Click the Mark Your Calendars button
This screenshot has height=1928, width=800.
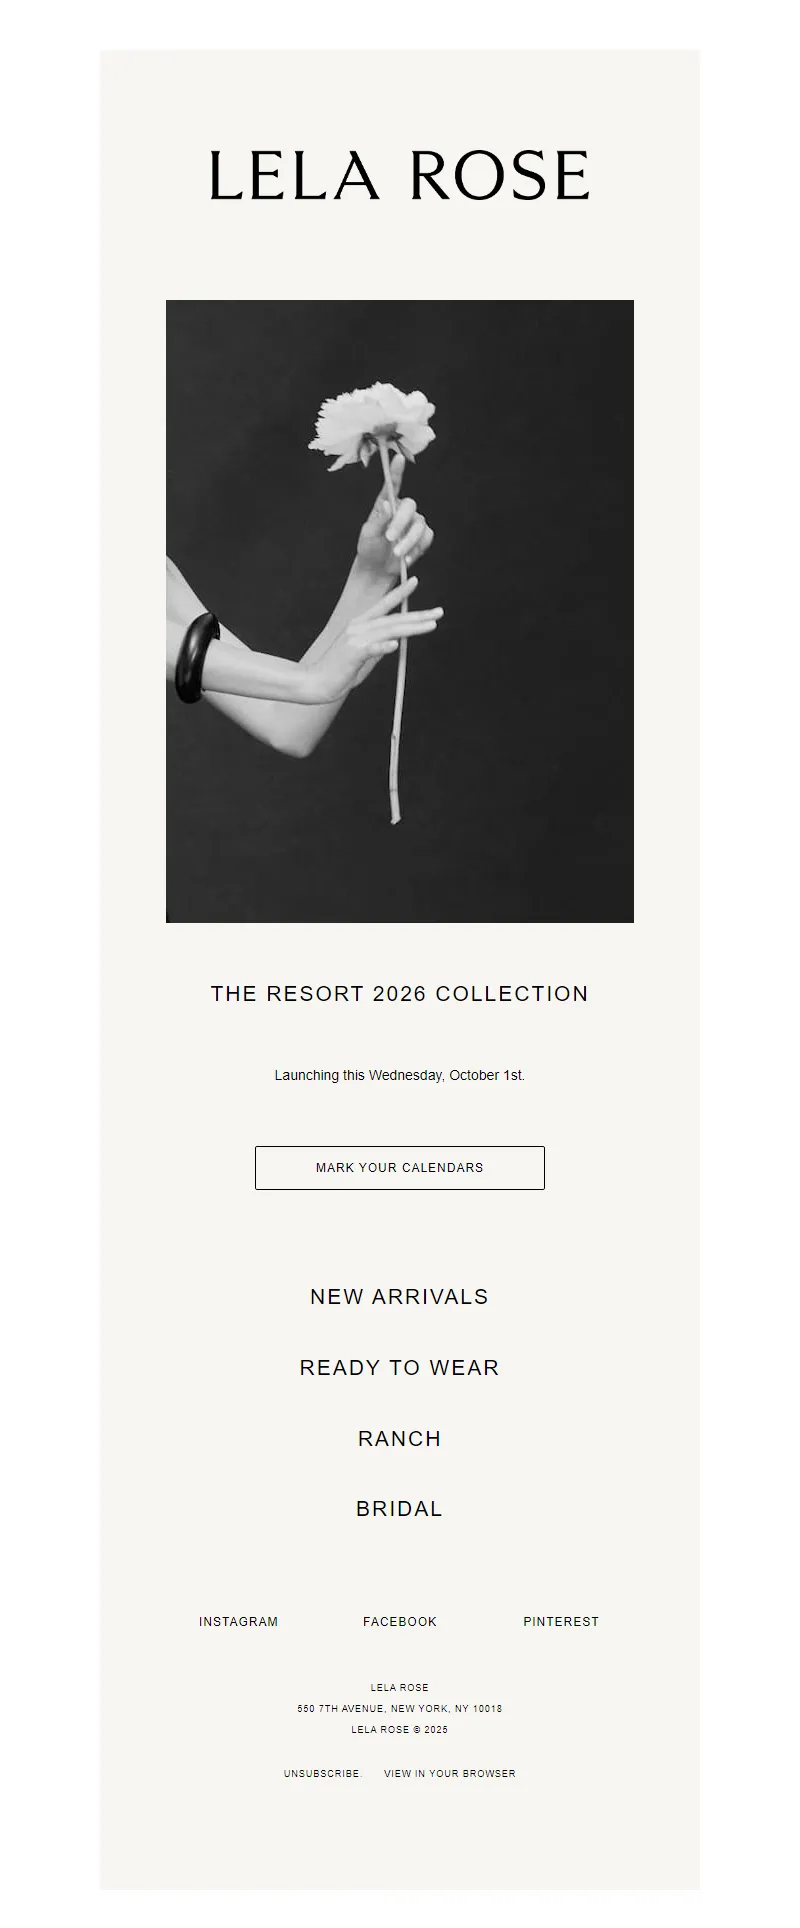400,1168
